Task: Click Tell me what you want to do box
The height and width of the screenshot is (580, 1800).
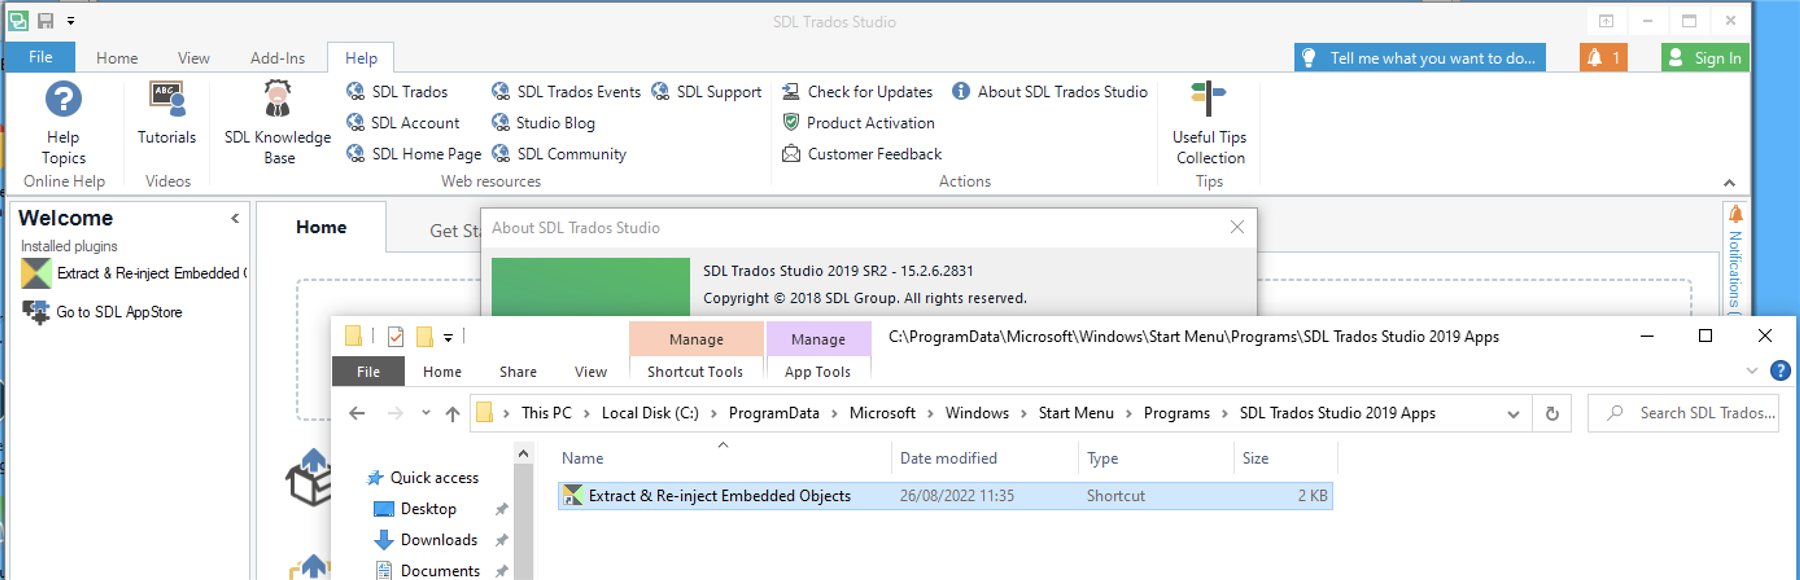Action: tap(1420, 58)
